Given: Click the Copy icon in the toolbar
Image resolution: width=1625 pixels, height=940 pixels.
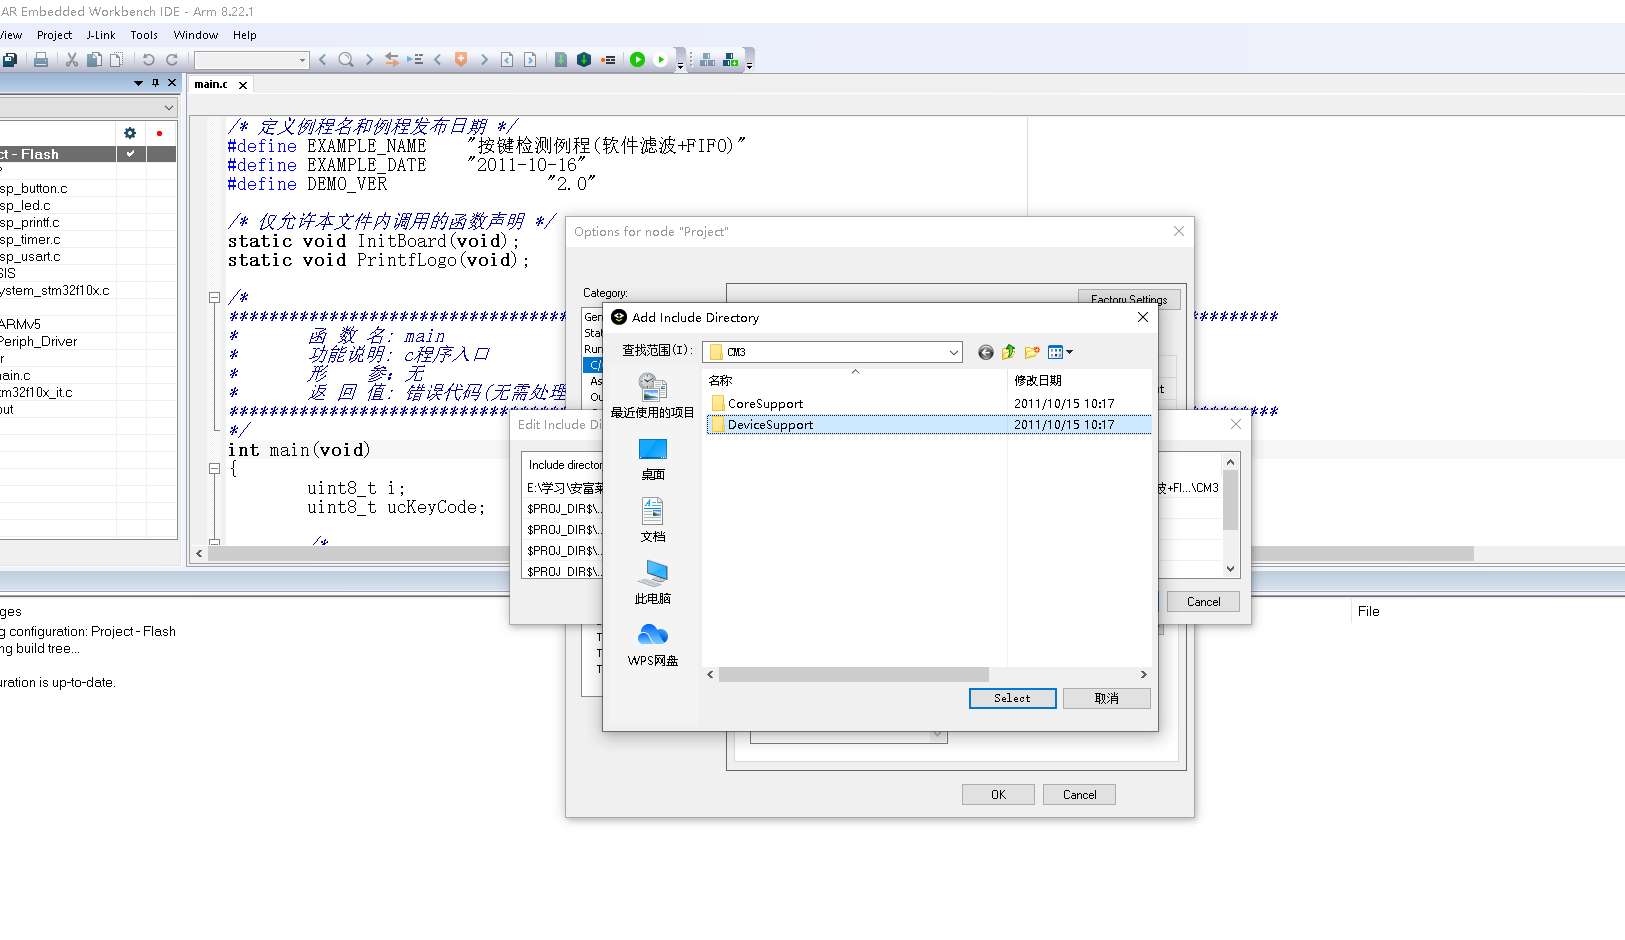Looking at the screenshot, I should pyautogui.click(x=94, y=59).
